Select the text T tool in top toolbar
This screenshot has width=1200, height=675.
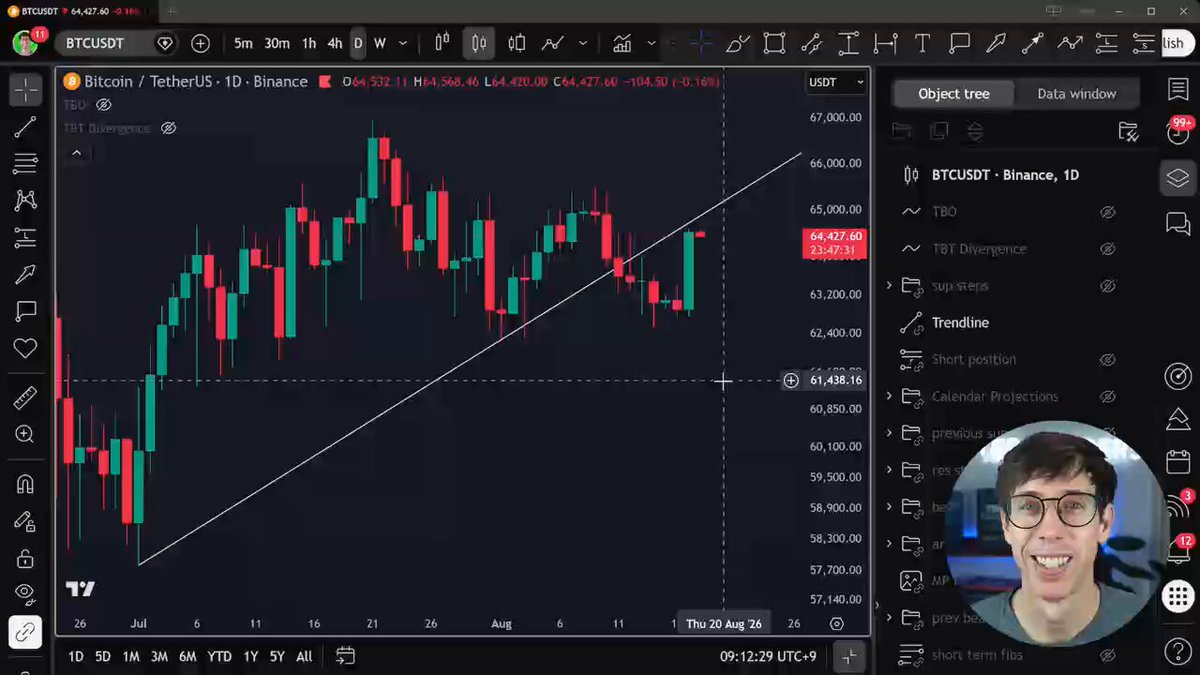pos(922,43)
